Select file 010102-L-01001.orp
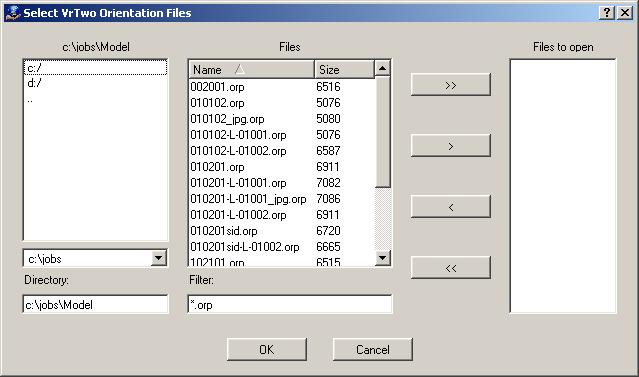The image size is (639, 377). click(238, 135)
